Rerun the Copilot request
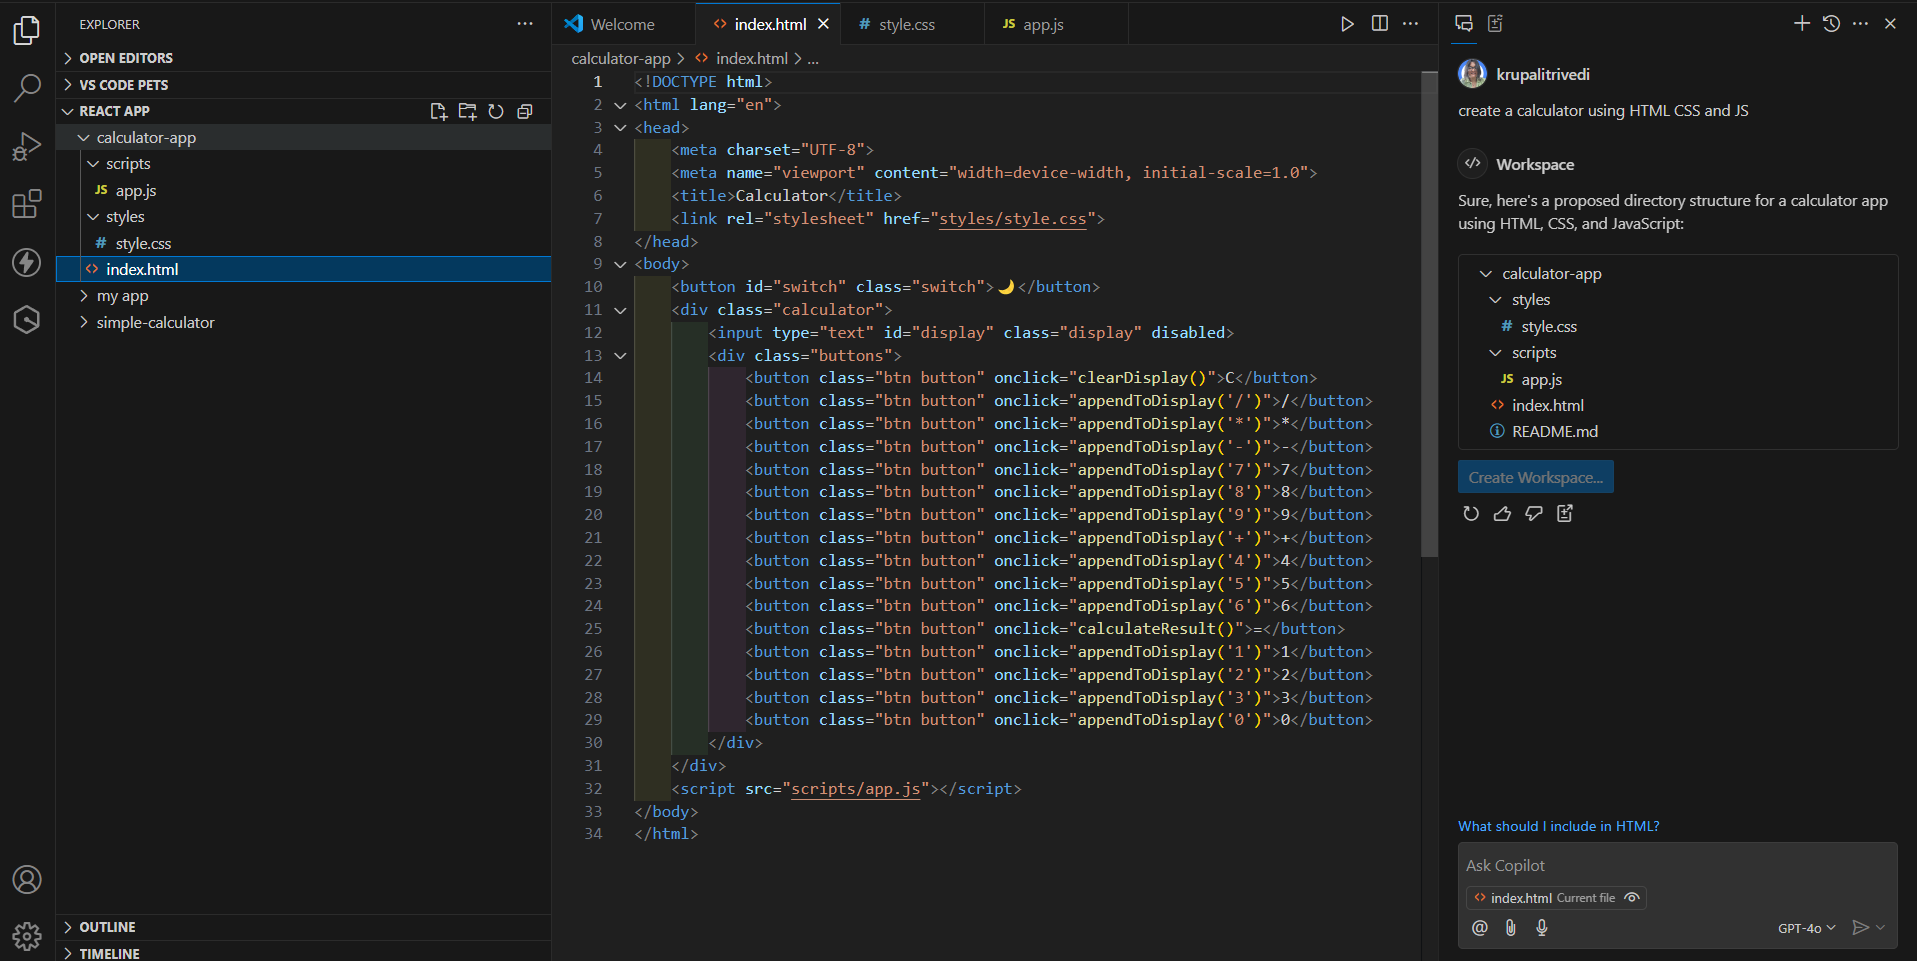 (x=1471, y=514)
